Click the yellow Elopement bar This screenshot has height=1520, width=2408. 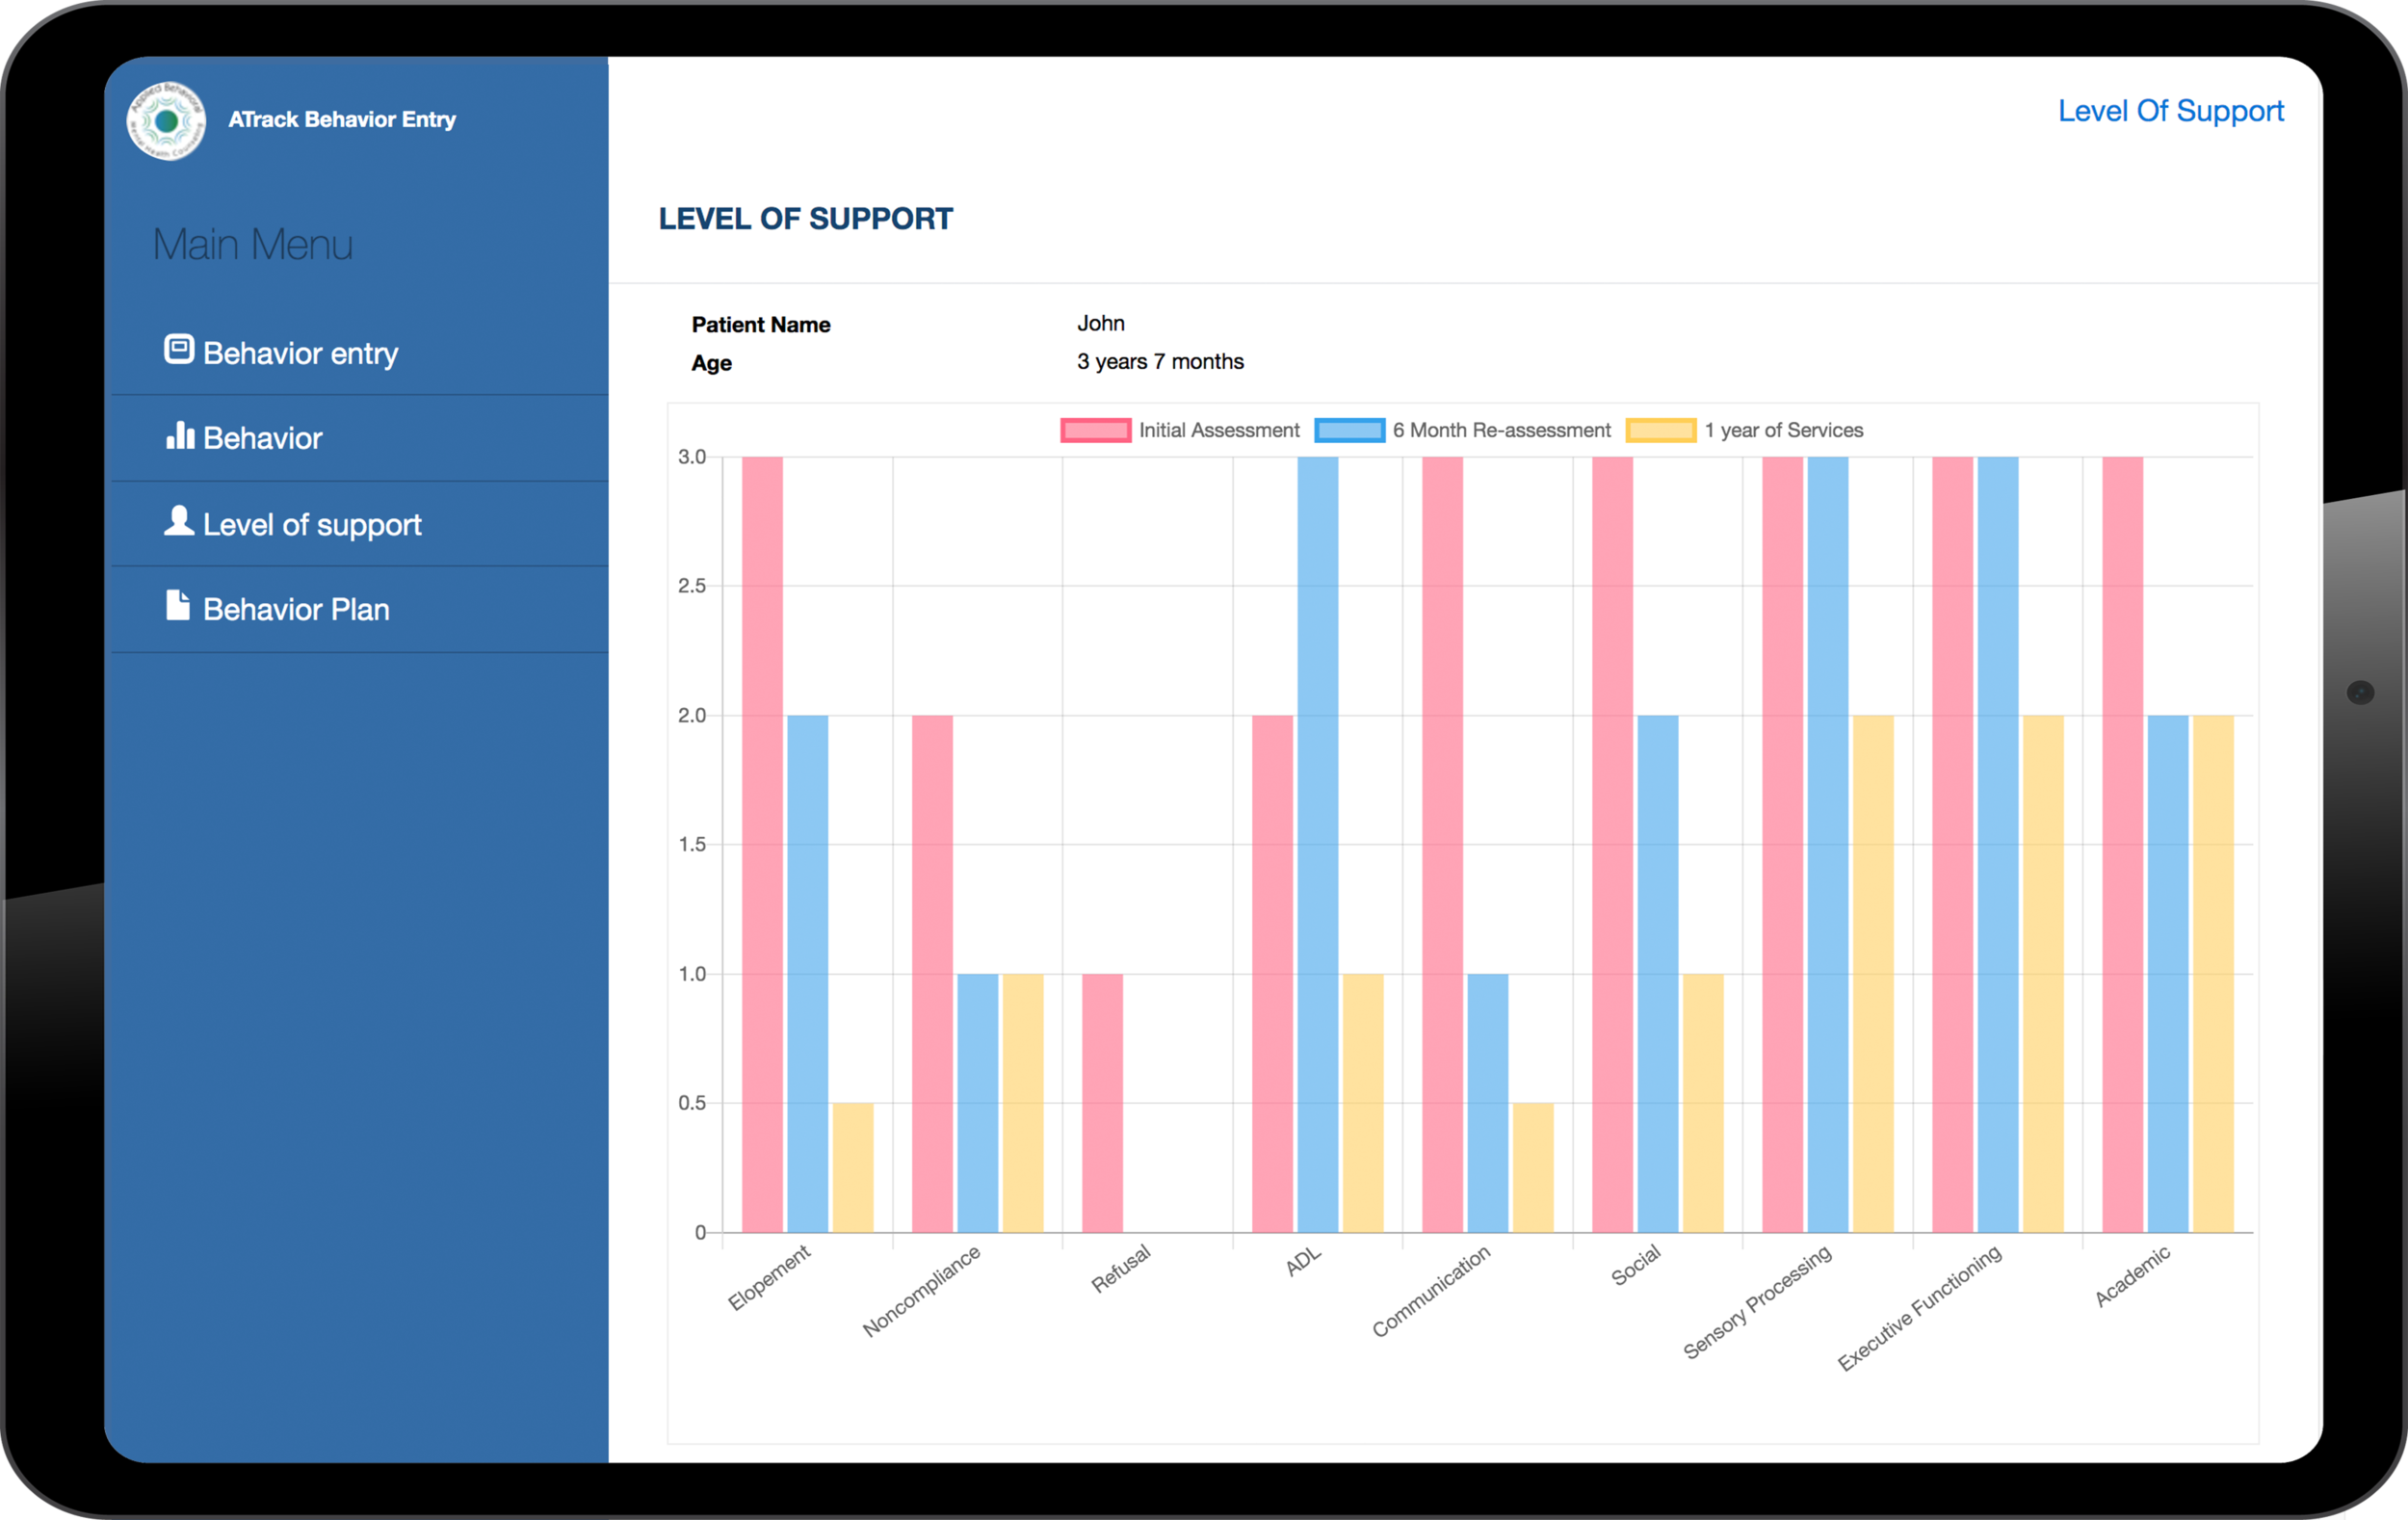[x=852, y=1167]
